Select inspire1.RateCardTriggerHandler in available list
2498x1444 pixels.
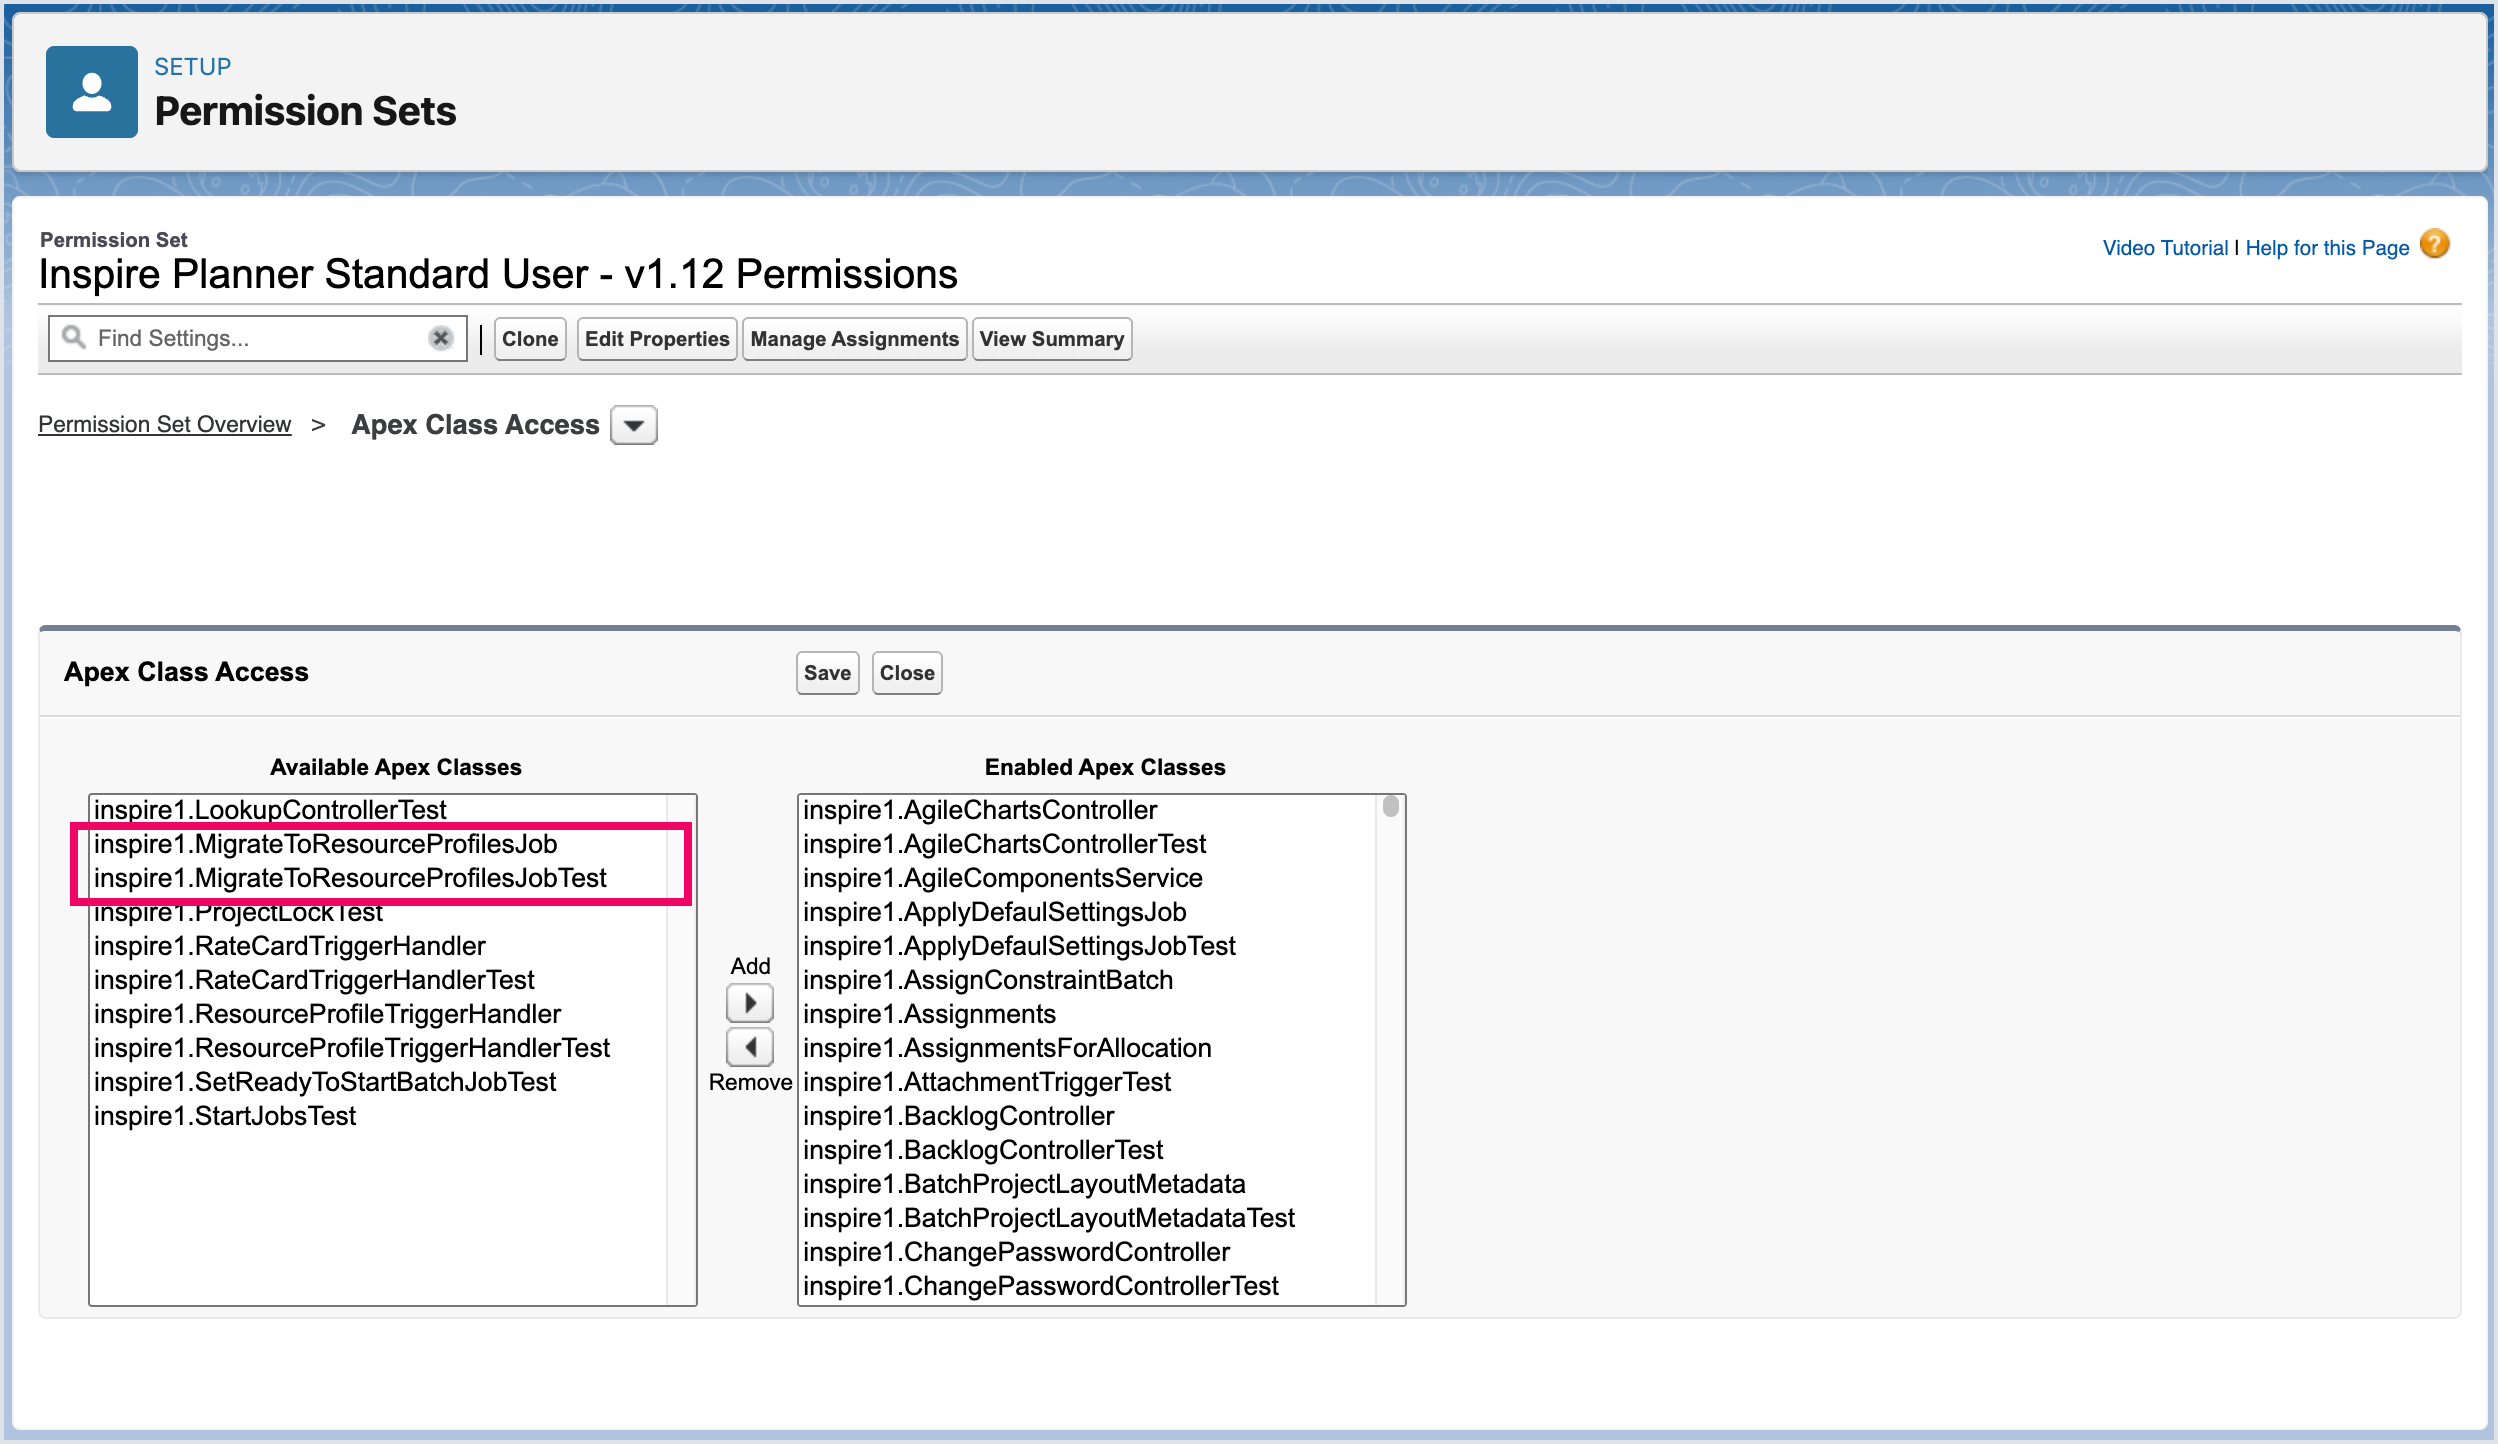pyautogui.click(x=379, y=946)
